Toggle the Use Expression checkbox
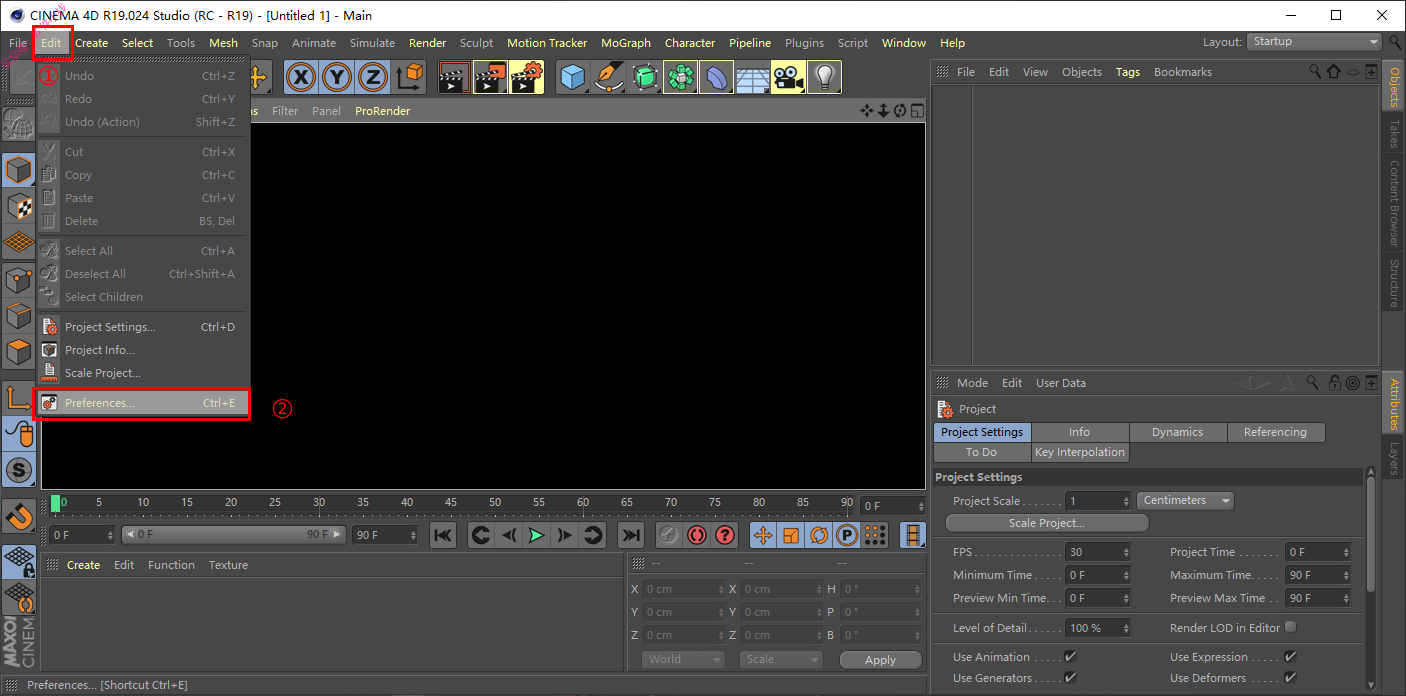Screen dimensions: 1406x696 pos(1290,656)
